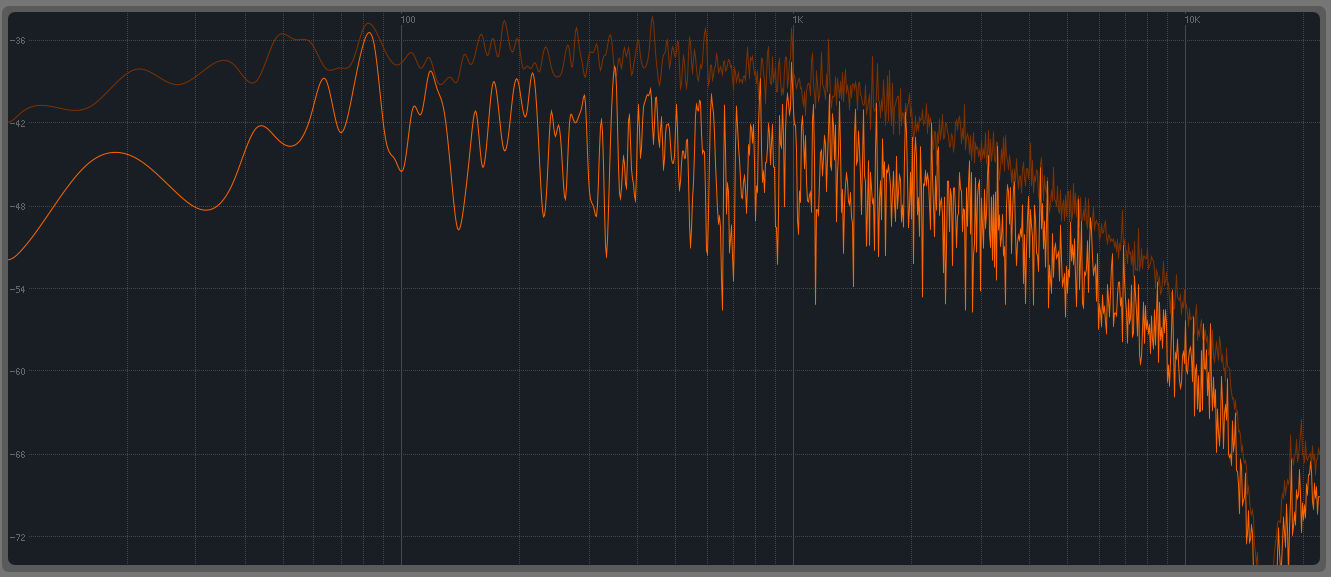The width and height of the screenshot is (1331, 577).
Task: Click the -42 dB level label
Action: pyautogui.click(x=19, y=124)
